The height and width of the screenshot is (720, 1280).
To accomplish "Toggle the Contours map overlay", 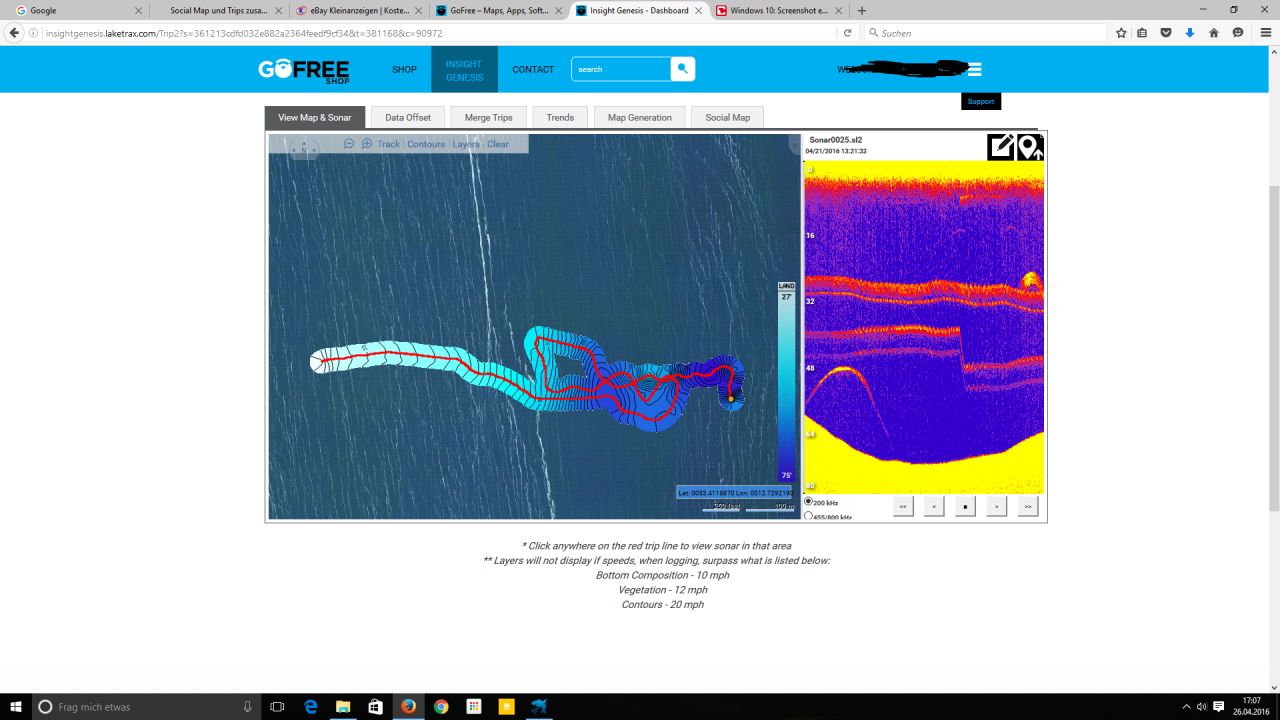I will pyautogui.click(x=426, y=144).
